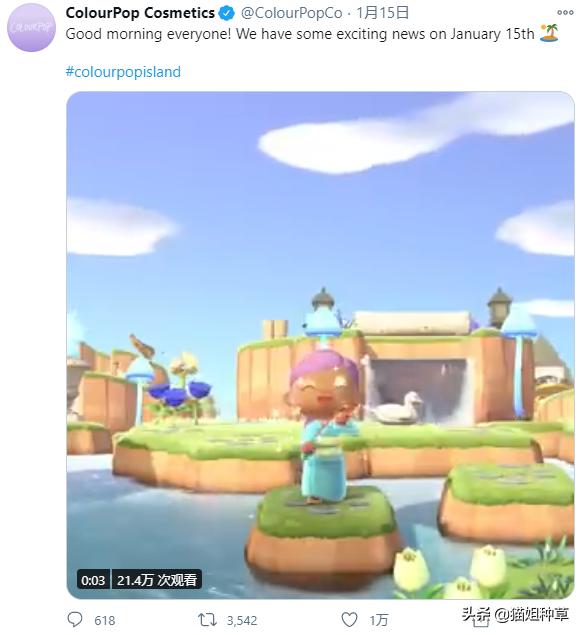The height and width of the screenshot is (635, 582).
Task: Click the ColourPop Cosmetics display name
Action: (140, 13)
